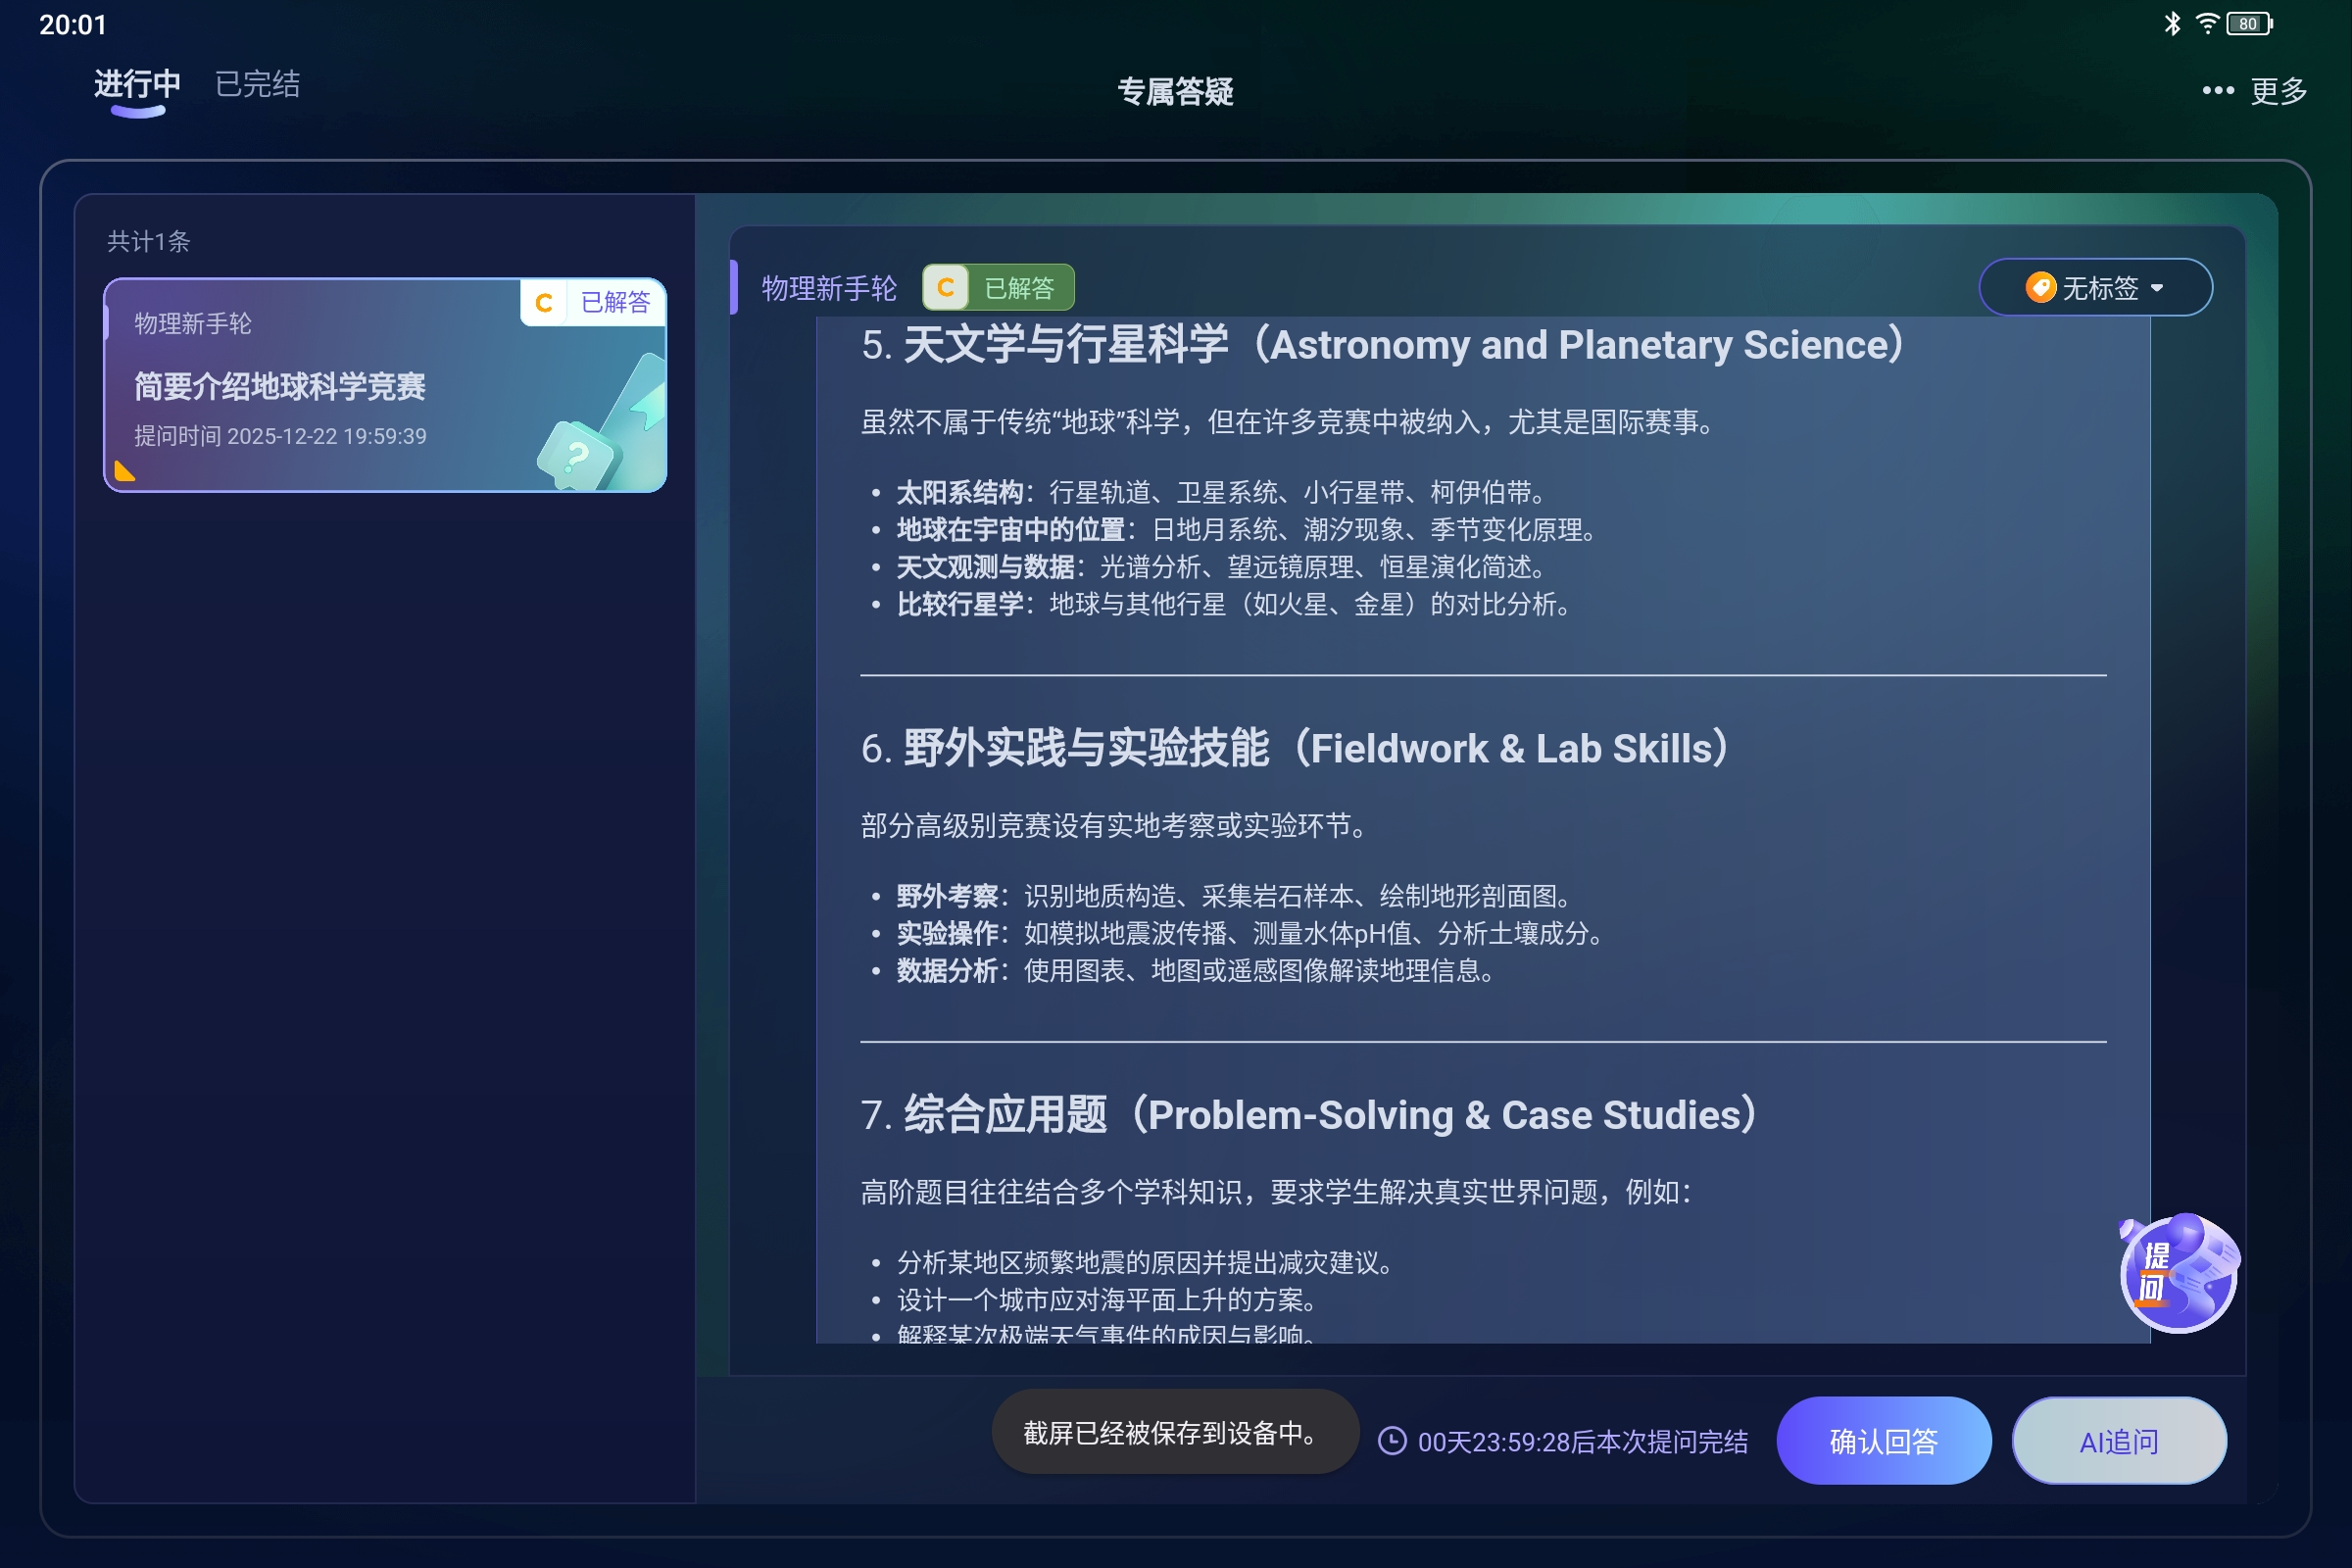Click the clock icon beside the countdown timer
Viewport: 2352px width, 1568px height.
tap(1392, 1441)
